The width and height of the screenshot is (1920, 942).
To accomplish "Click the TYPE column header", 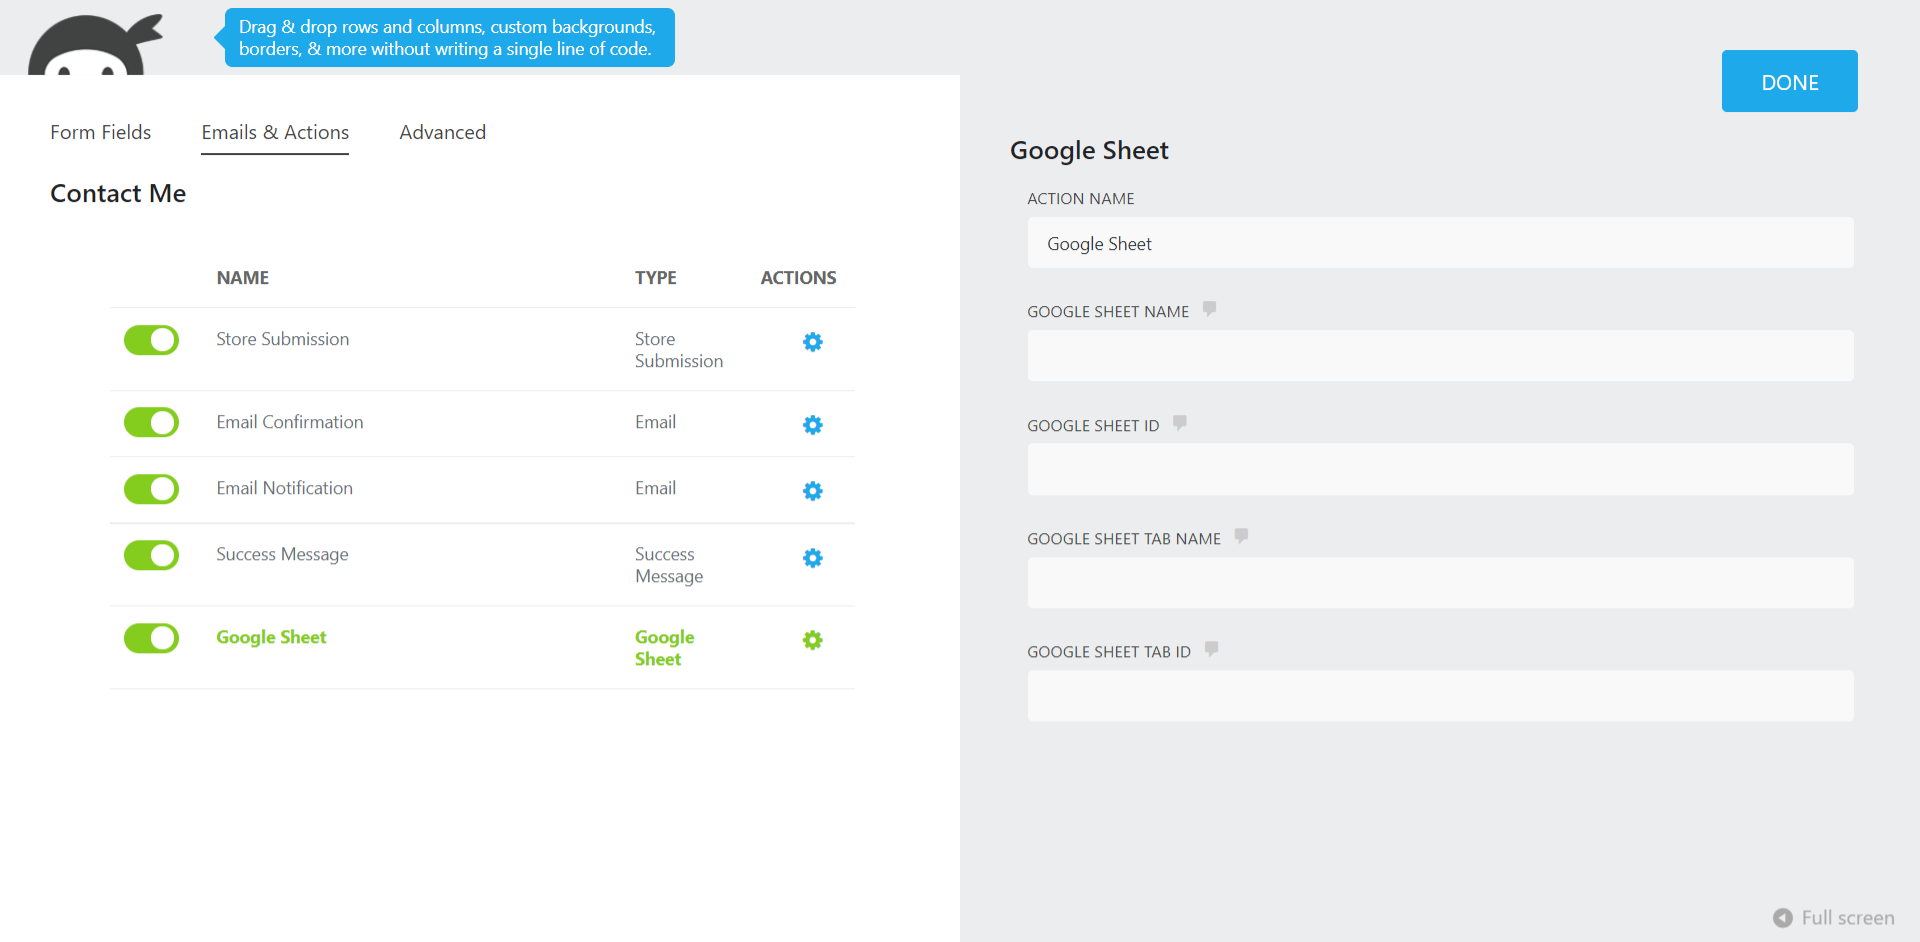I will [x=656, y=278].
